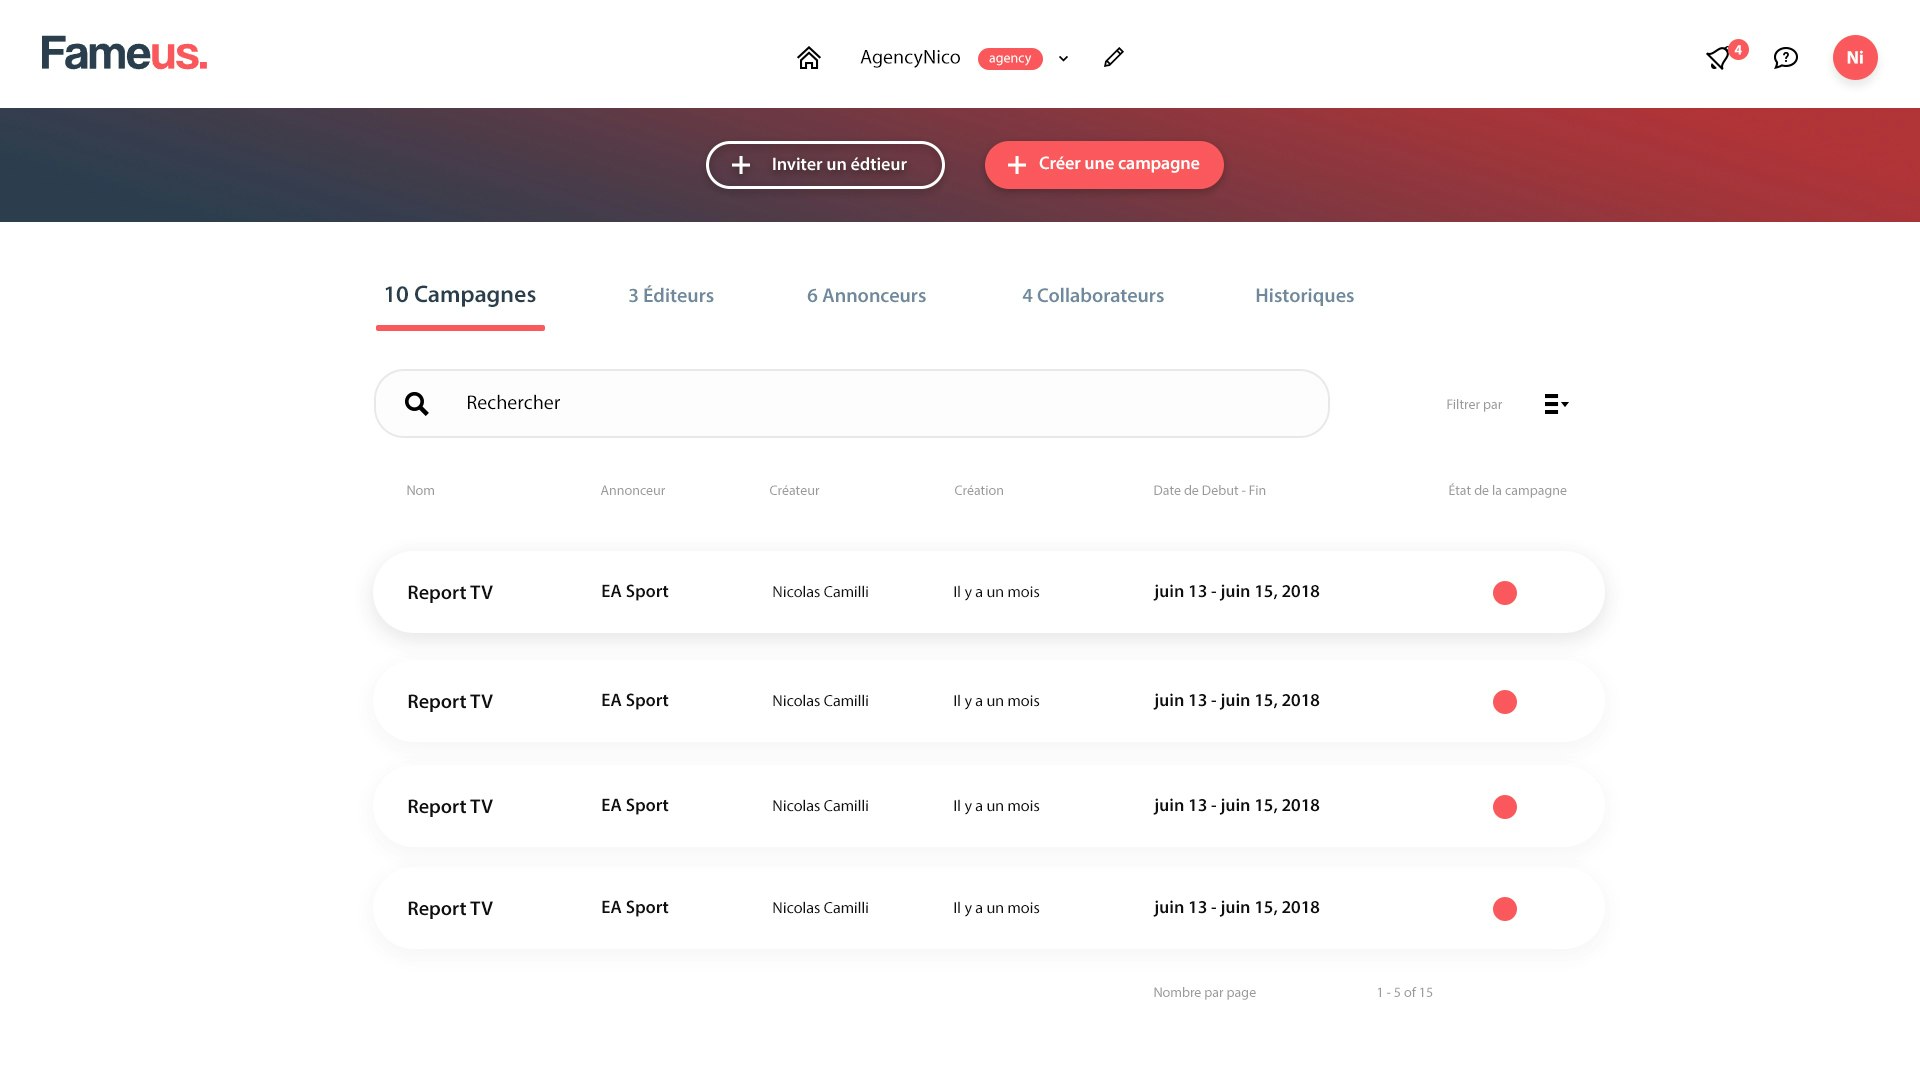Viewport: 1920px width, 1080px height.
Task: Click the Ni user avatar
Action: [x=1854, y=58]
